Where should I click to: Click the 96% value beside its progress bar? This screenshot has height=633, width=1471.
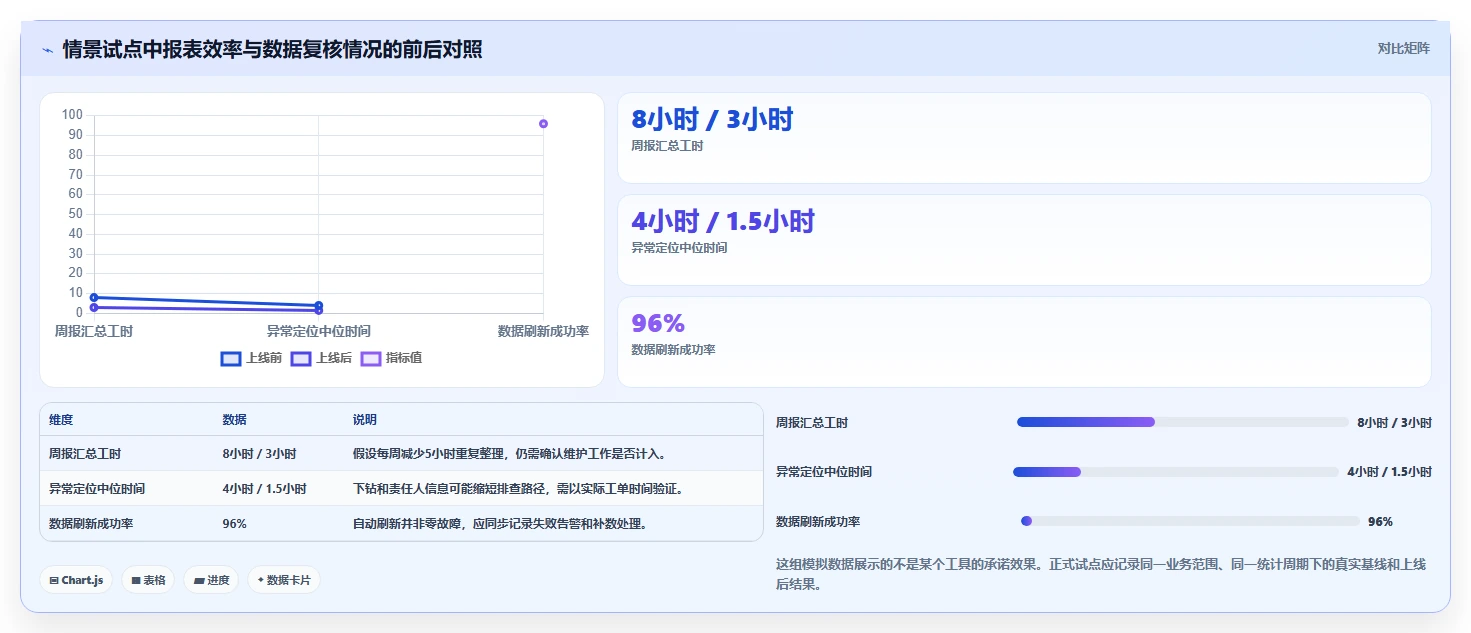point(1380,522)
